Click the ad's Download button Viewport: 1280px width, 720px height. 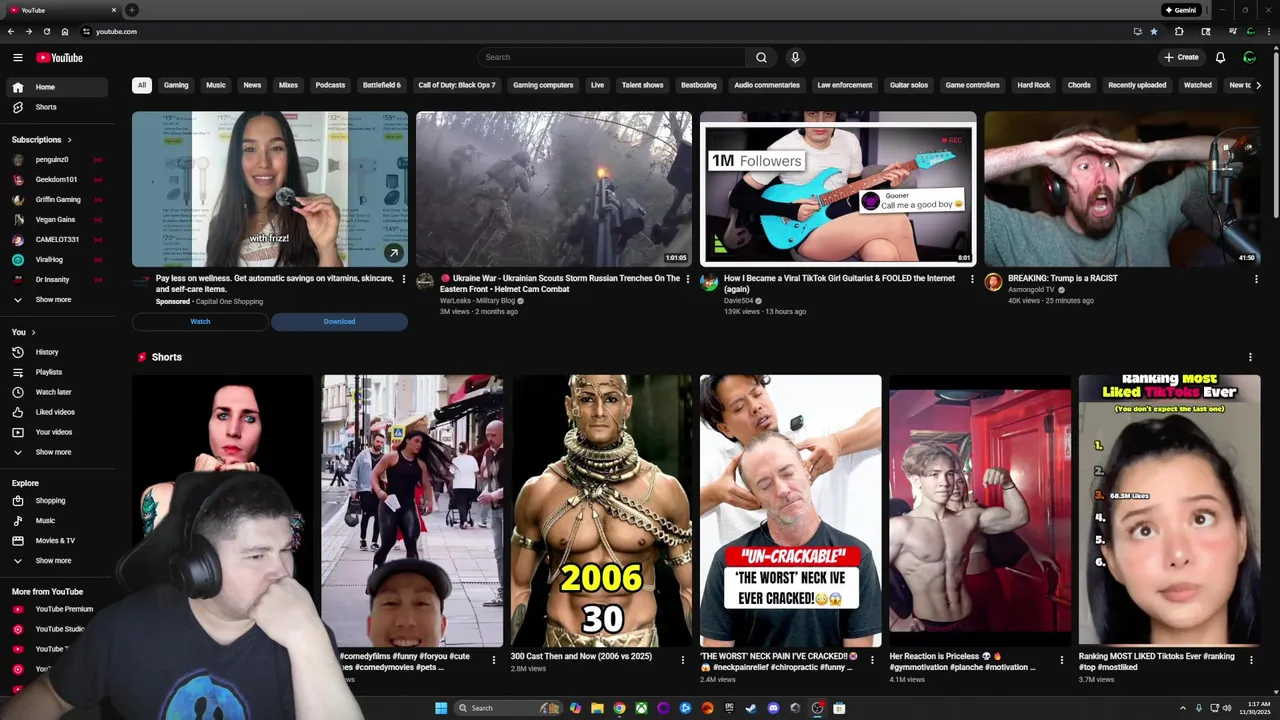(x=339, y=321)
